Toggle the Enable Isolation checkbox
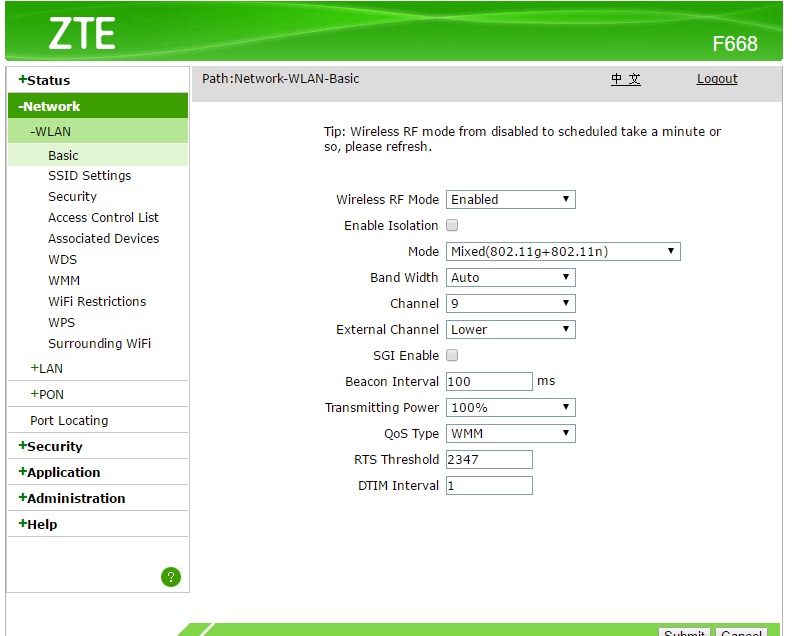The width and height of the screenshot is (801, 636). (x=452, y=225)
